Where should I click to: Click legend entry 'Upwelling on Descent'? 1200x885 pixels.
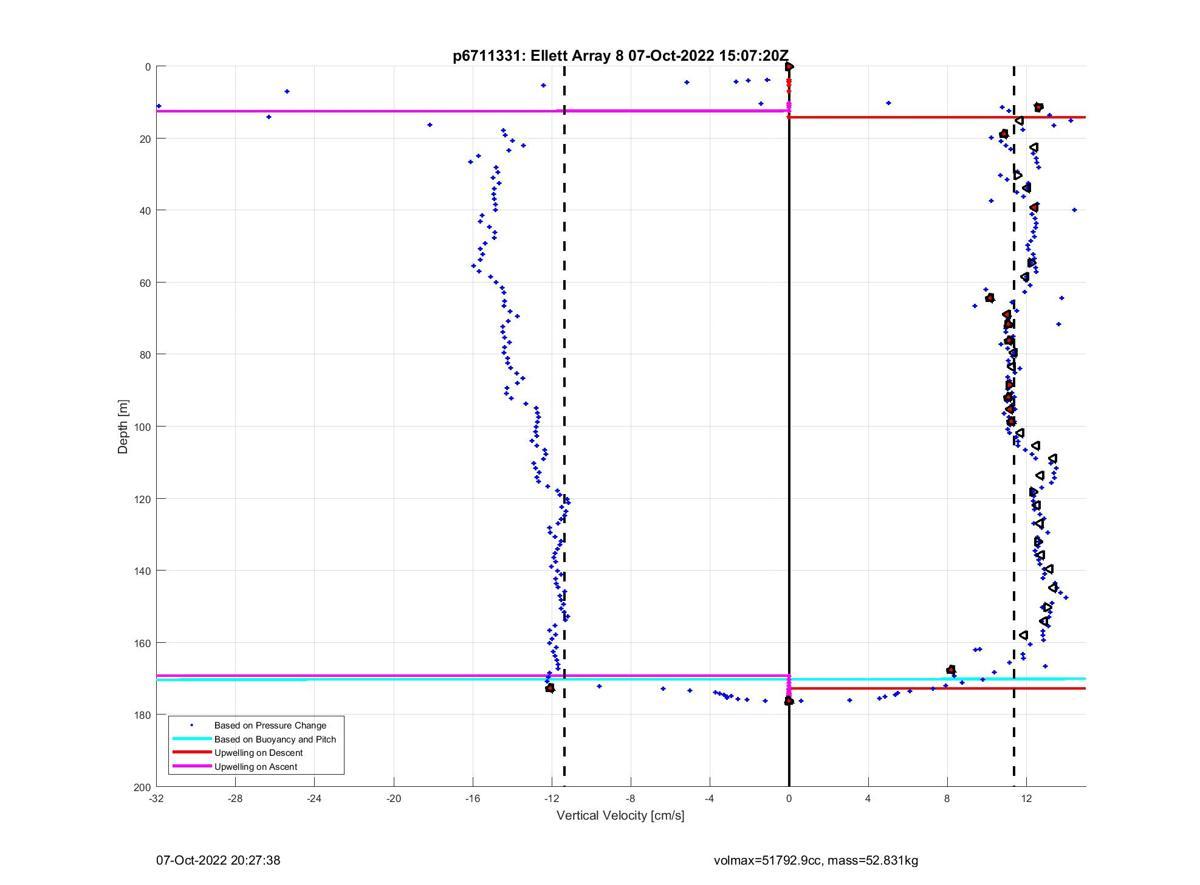[x=258, y=753]
